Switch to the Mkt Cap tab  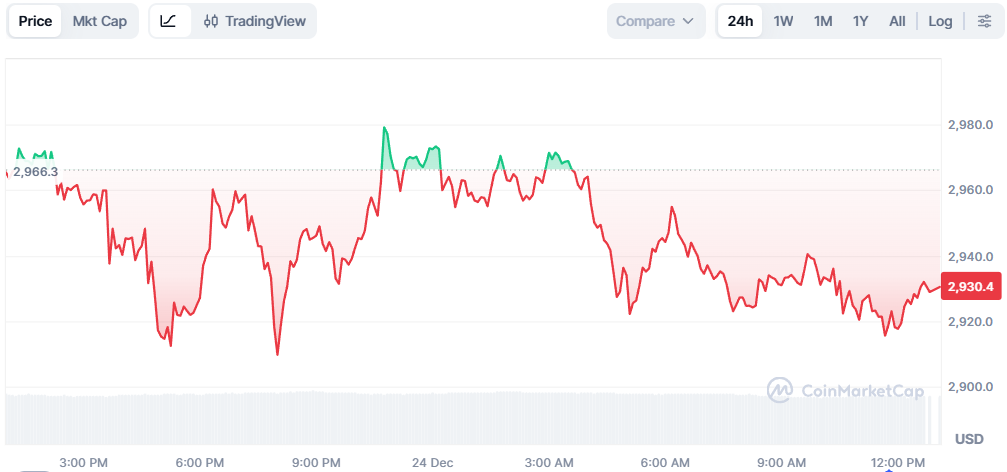coord(100,21)
